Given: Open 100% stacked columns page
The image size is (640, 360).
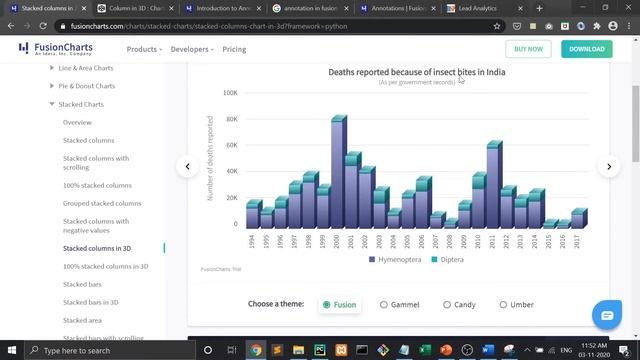Looking at the screenshot, I should click(x=97, y=185).
